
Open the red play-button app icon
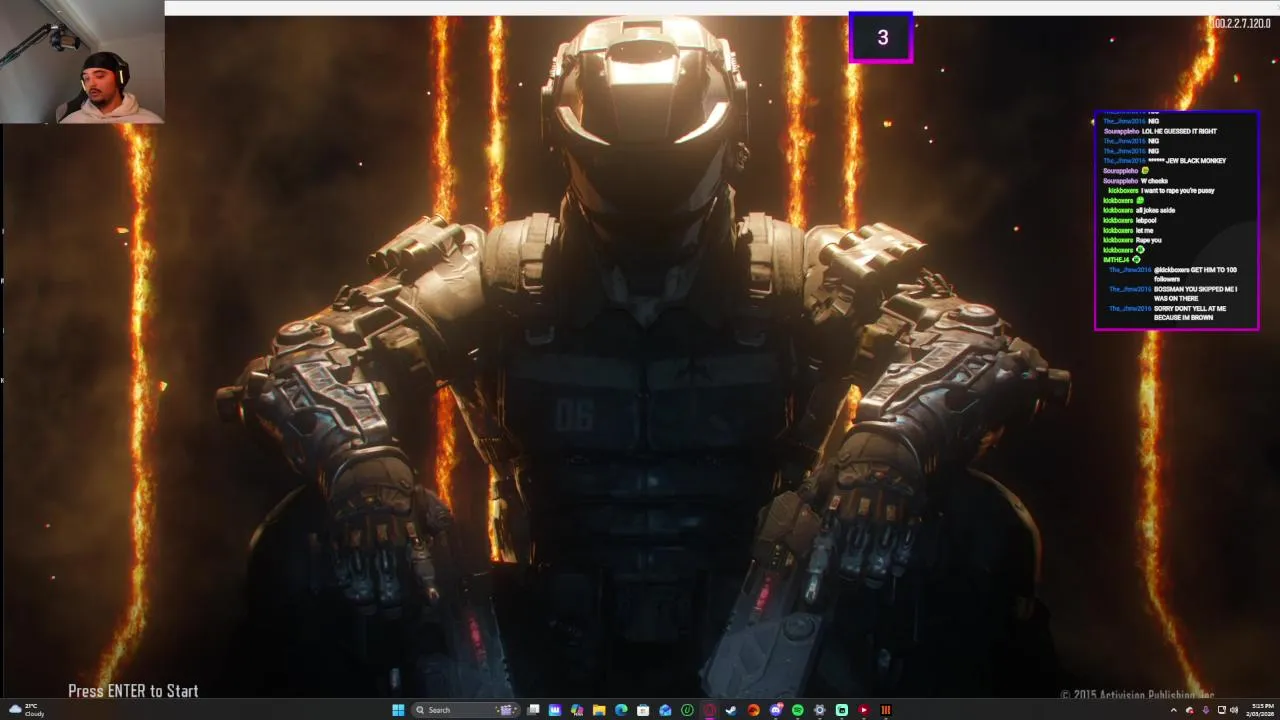pyautogui.click(x=863, y=710)
